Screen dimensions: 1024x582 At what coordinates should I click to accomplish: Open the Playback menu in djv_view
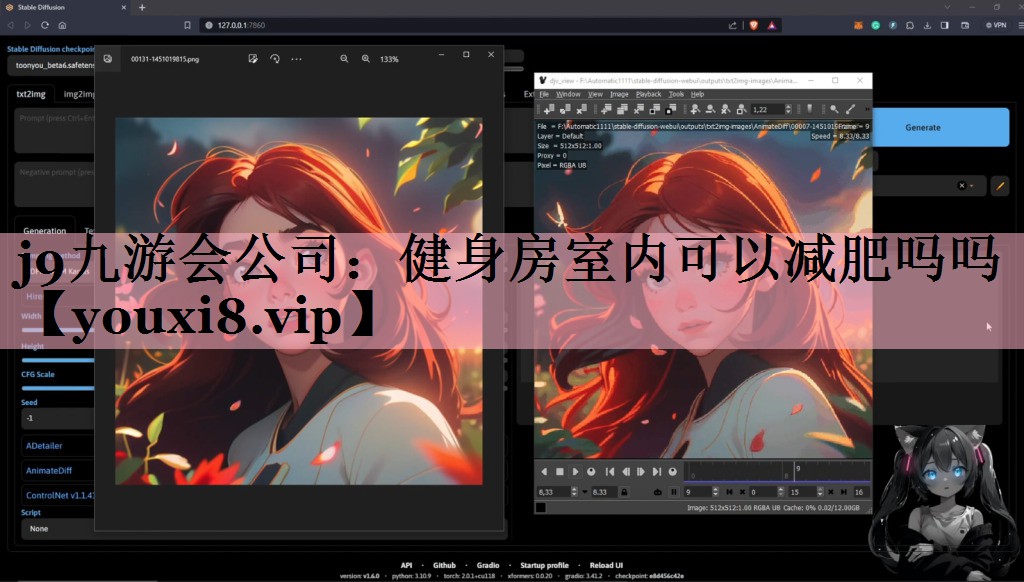point(648,95)
